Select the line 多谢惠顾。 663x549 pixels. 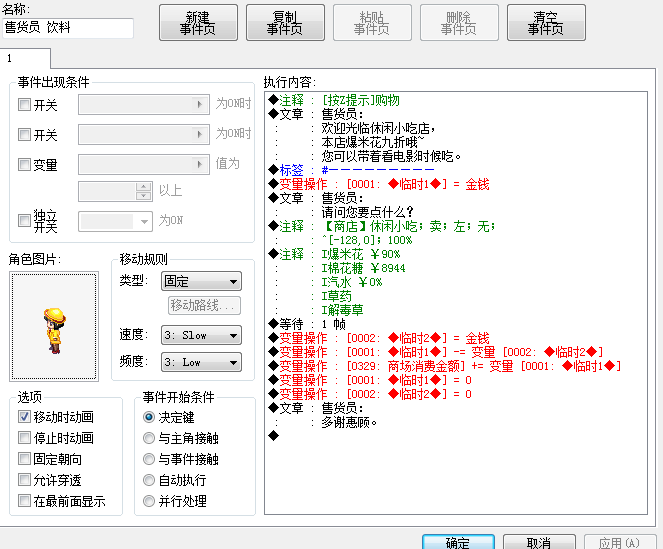coord(456,422)
